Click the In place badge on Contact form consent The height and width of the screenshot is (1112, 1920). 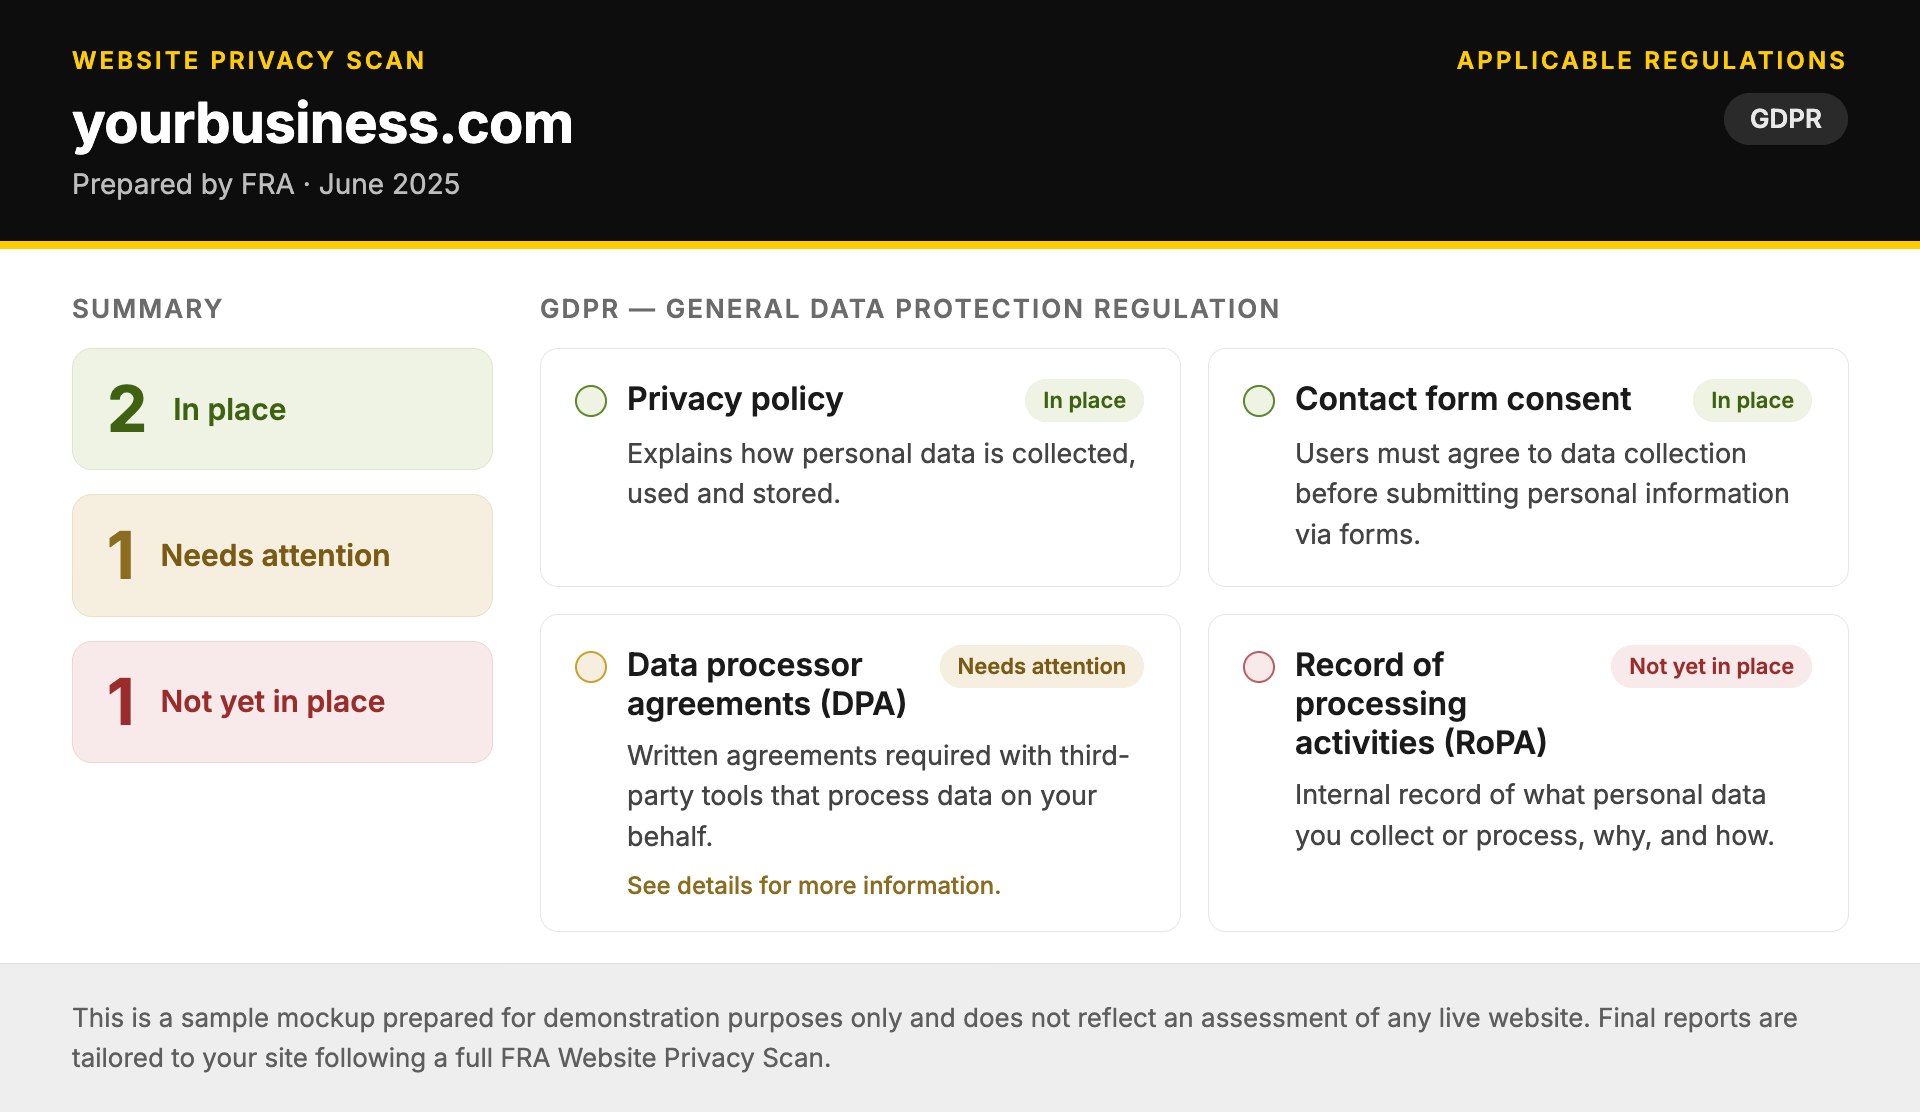(x=1752, y=400)
